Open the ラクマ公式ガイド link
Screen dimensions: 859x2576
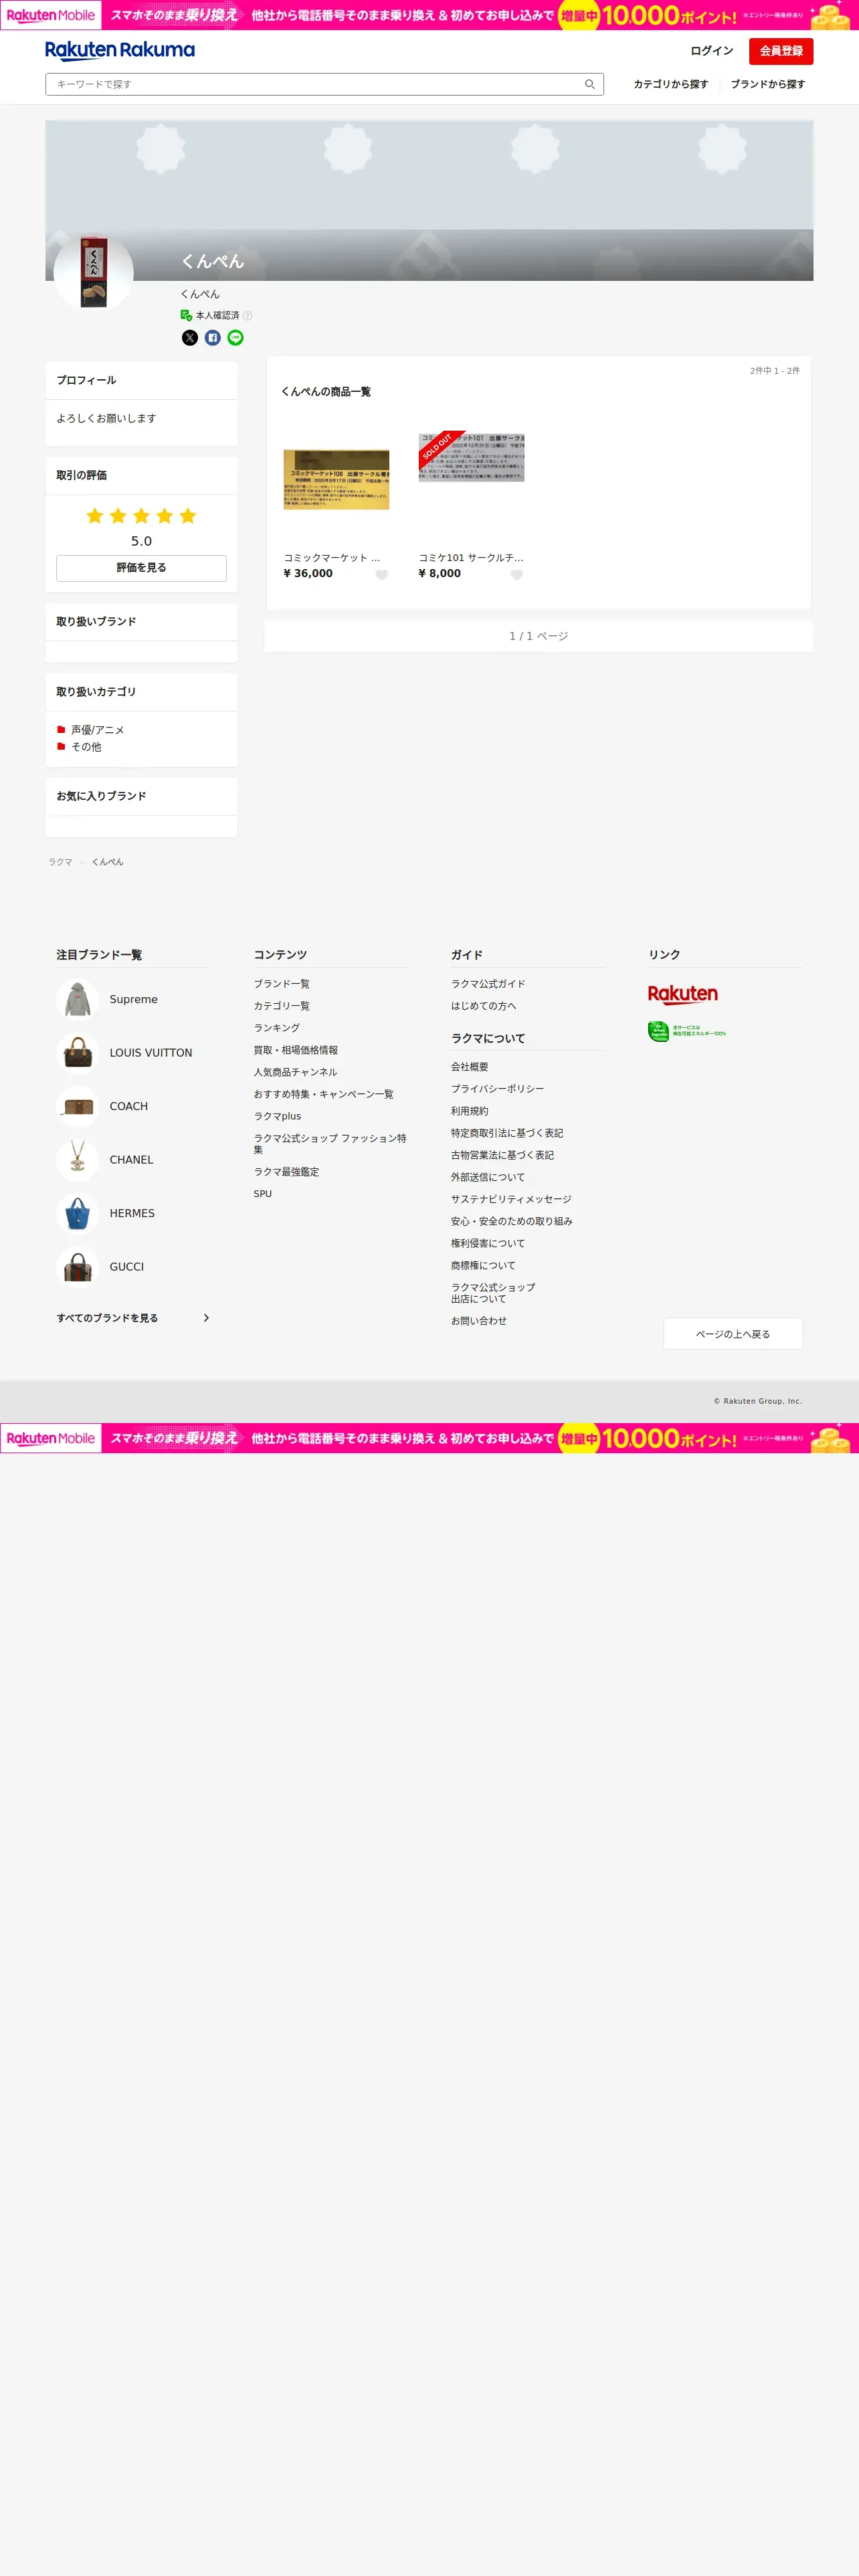pos(488,984)
